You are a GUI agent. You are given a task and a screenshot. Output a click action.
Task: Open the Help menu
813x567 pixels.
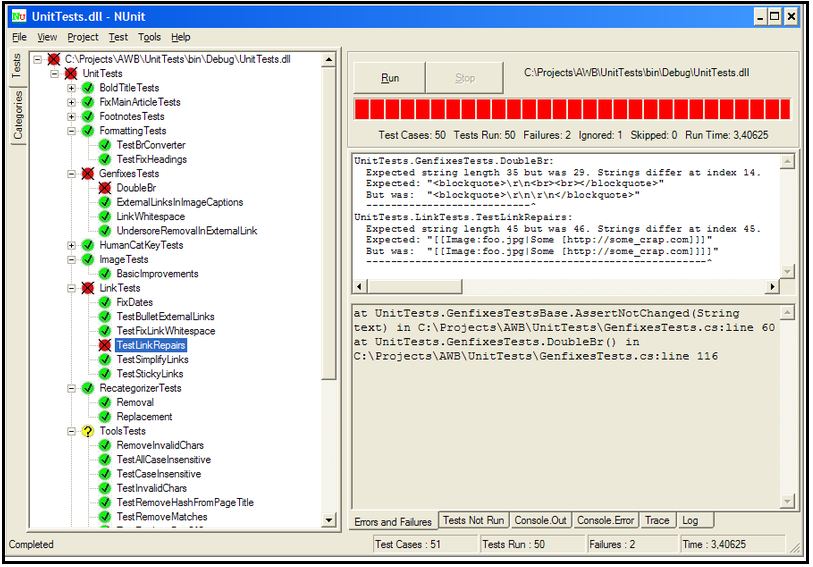coord(180,37)
